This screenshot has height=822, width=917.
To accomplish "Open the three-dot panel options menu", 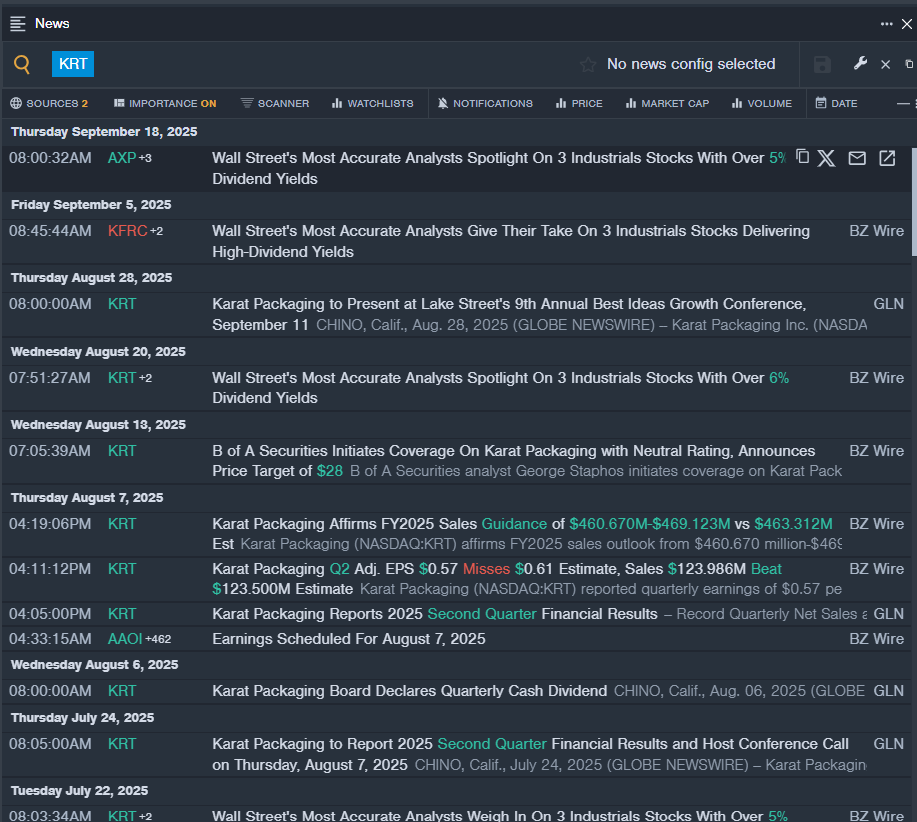I will [x=886, y=23].
